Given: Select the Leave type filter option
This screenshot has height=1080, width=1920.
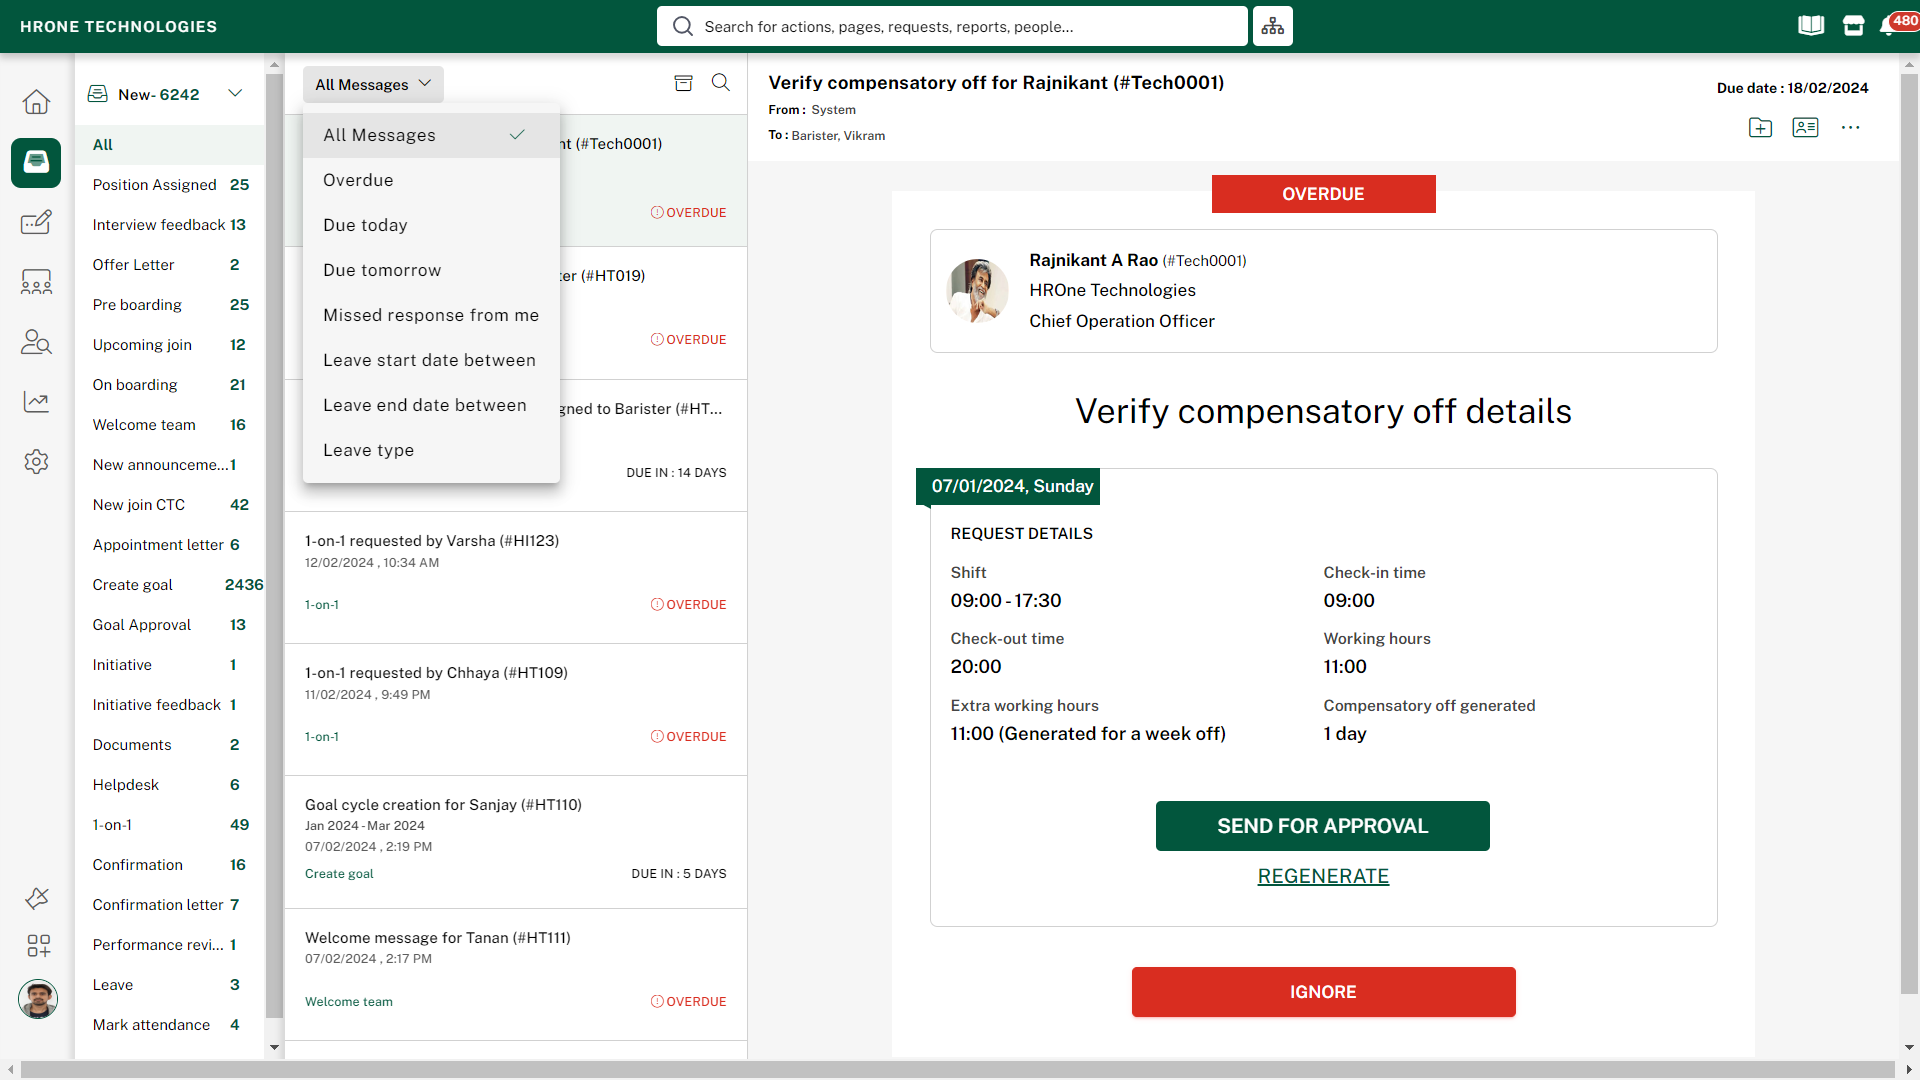Looking at the screenshot, I should pos(368,450).
